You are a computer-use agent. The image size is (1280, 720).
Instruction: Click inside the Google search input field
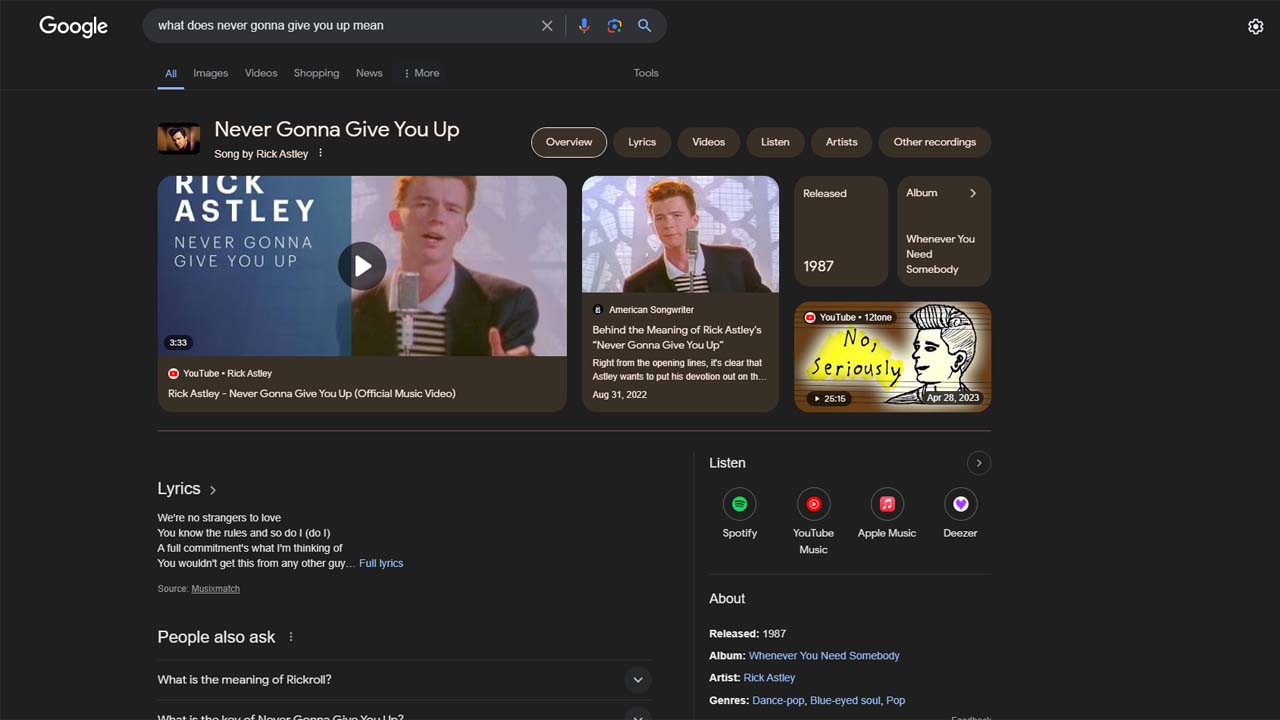click(340, 26)
